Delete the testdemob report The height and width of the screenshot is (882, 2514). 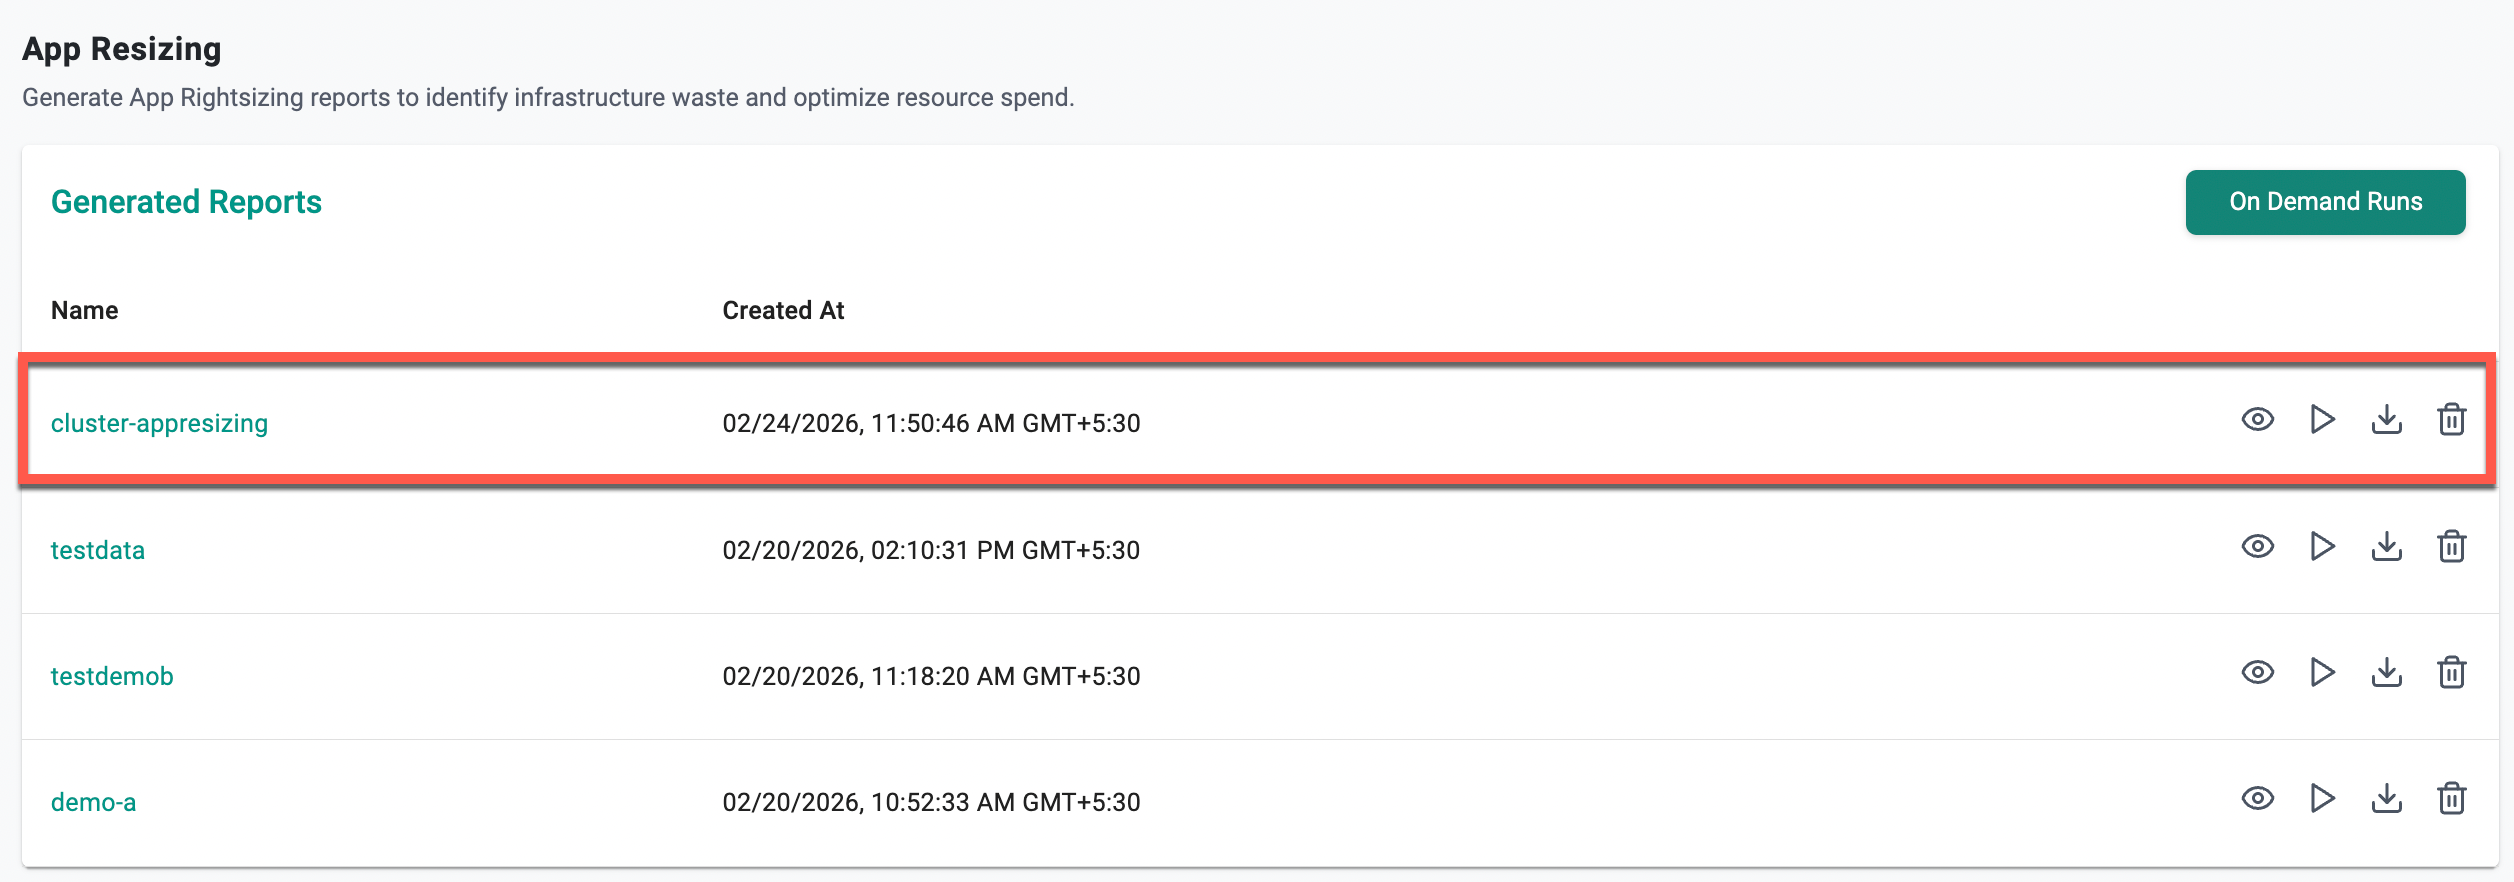[2451, 673]
